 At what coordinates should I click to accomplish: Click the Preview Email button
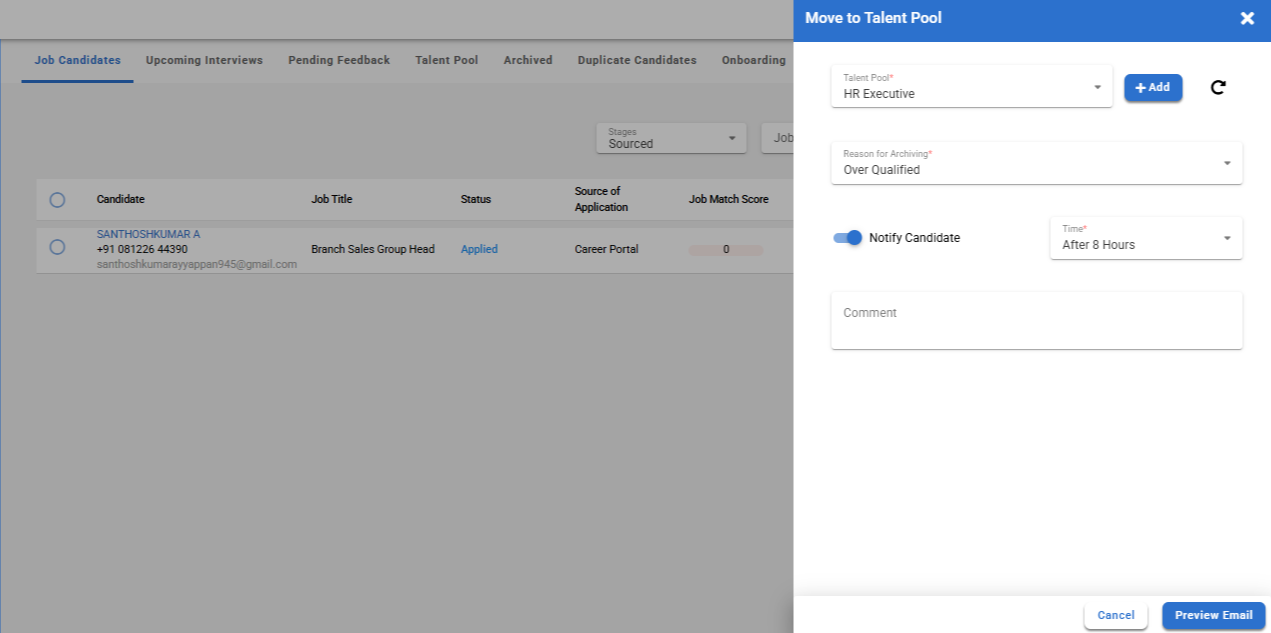(x=1213, y=615)
